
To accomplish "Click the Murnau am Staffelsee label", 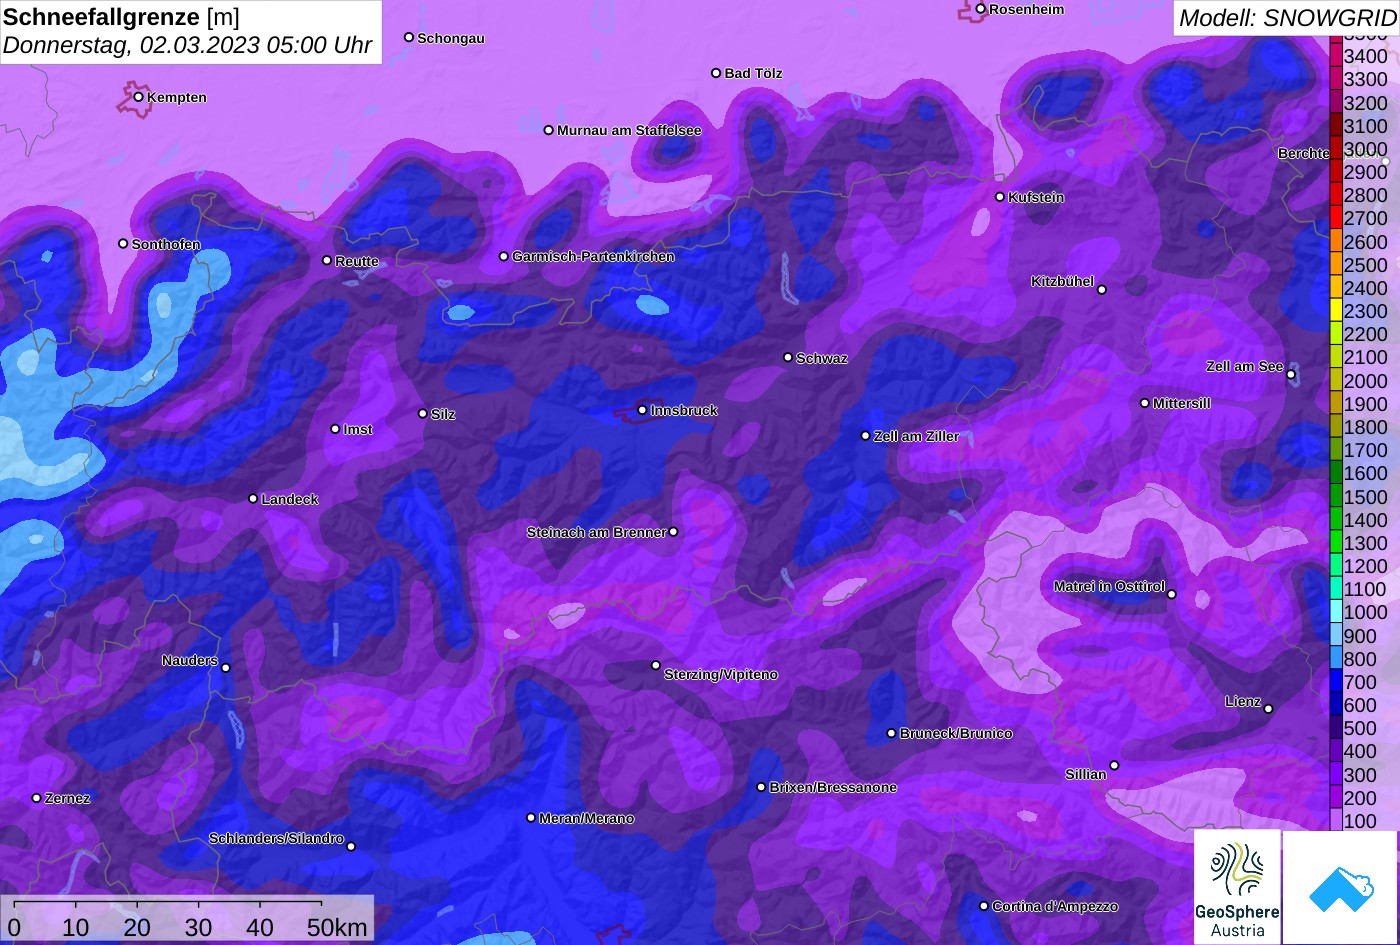I will point(629,130).
